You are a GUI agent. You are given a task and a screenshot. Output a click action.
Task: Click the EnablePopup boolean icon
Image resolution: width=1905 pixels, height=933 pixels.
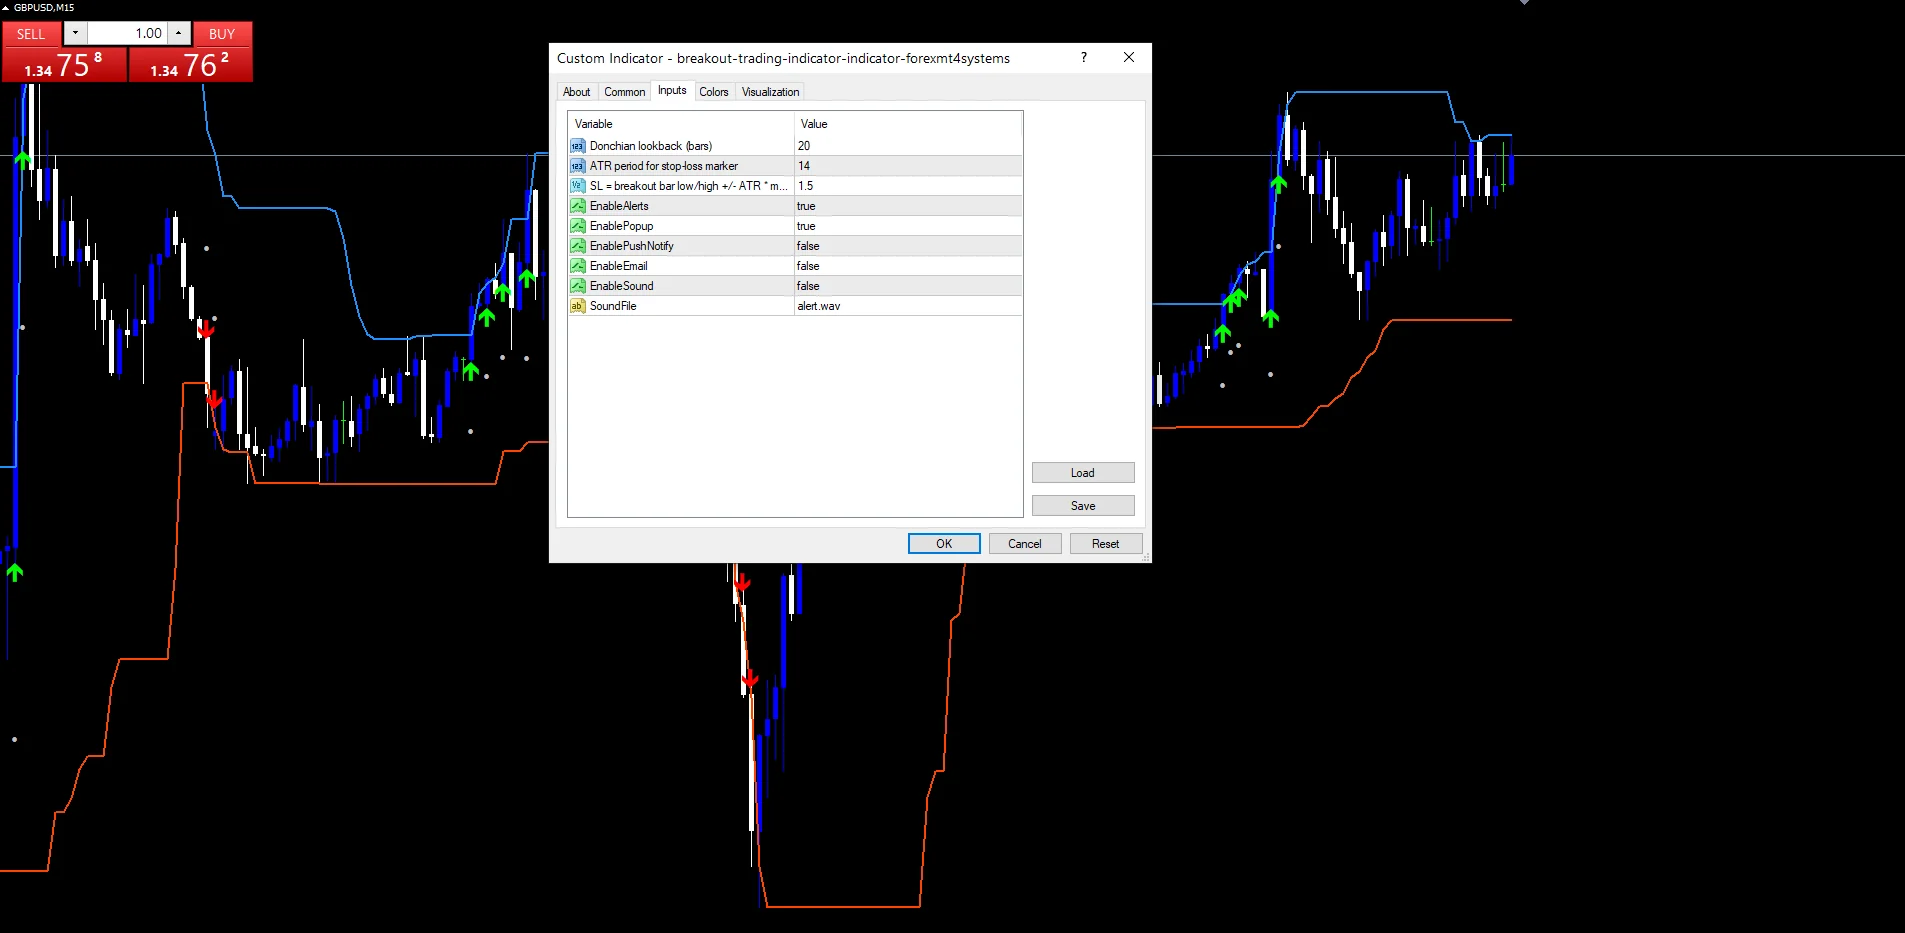(x=577, y=226)
